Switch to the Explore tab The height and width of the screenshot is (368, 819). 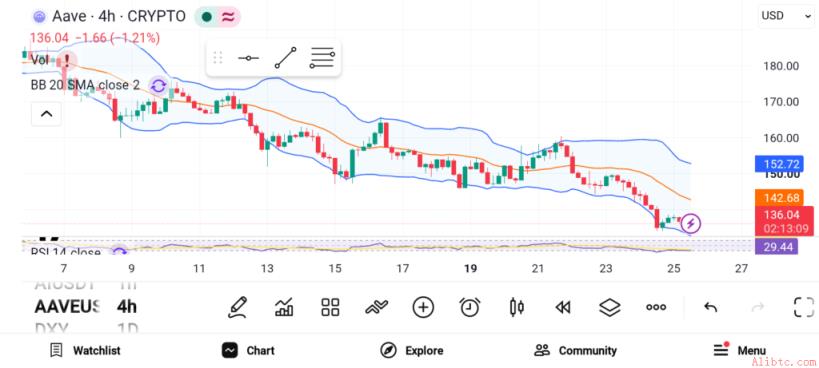pos(411,351)
